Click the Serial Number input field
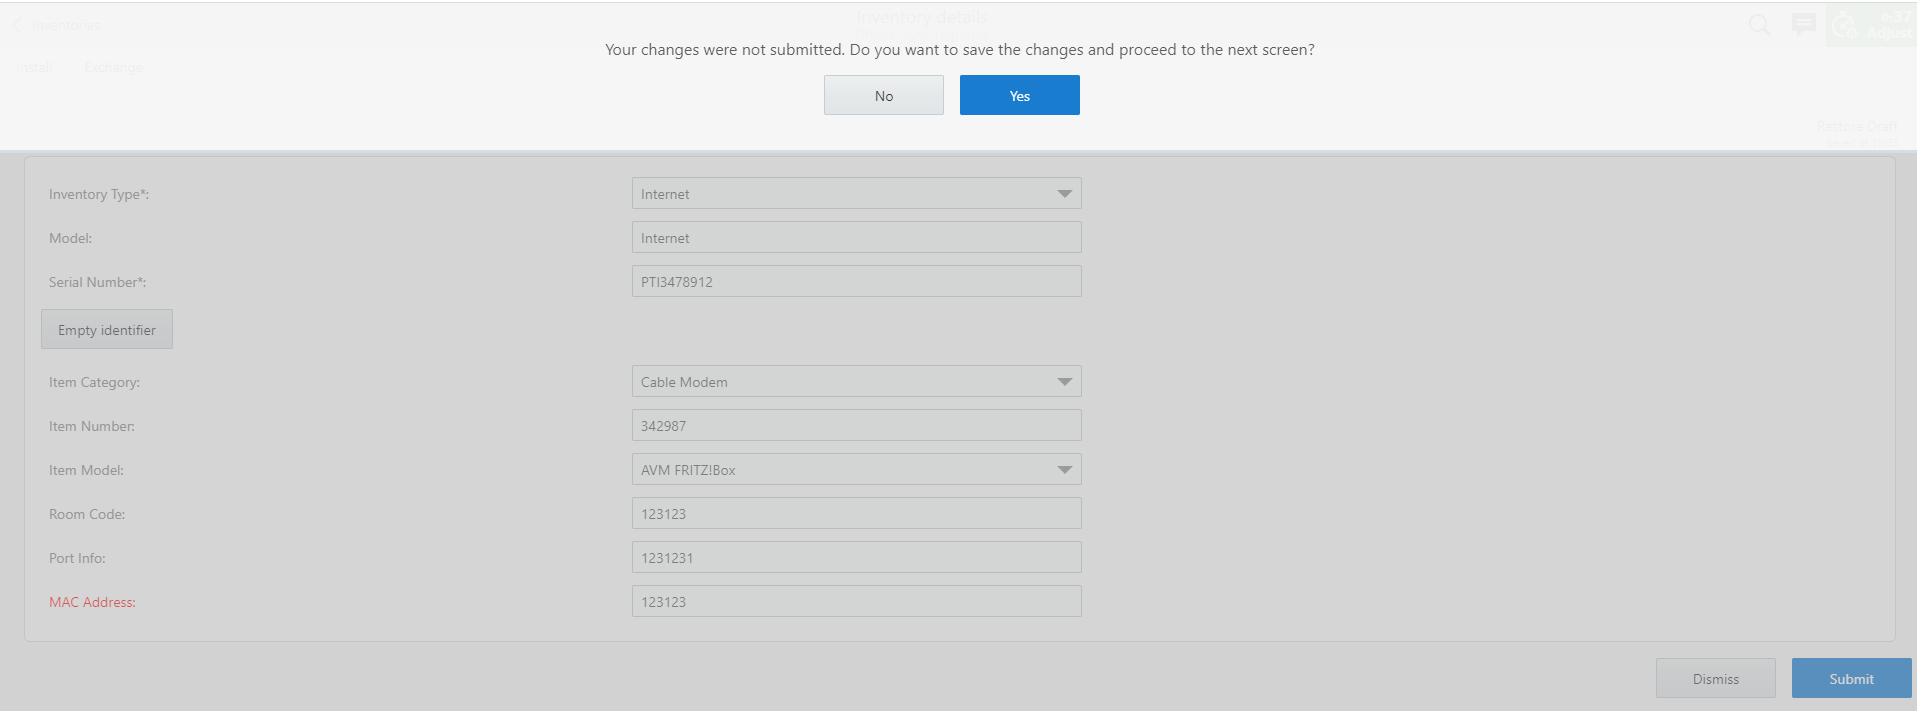Viewport: 1917px width, 711px height. pos(856,282)
